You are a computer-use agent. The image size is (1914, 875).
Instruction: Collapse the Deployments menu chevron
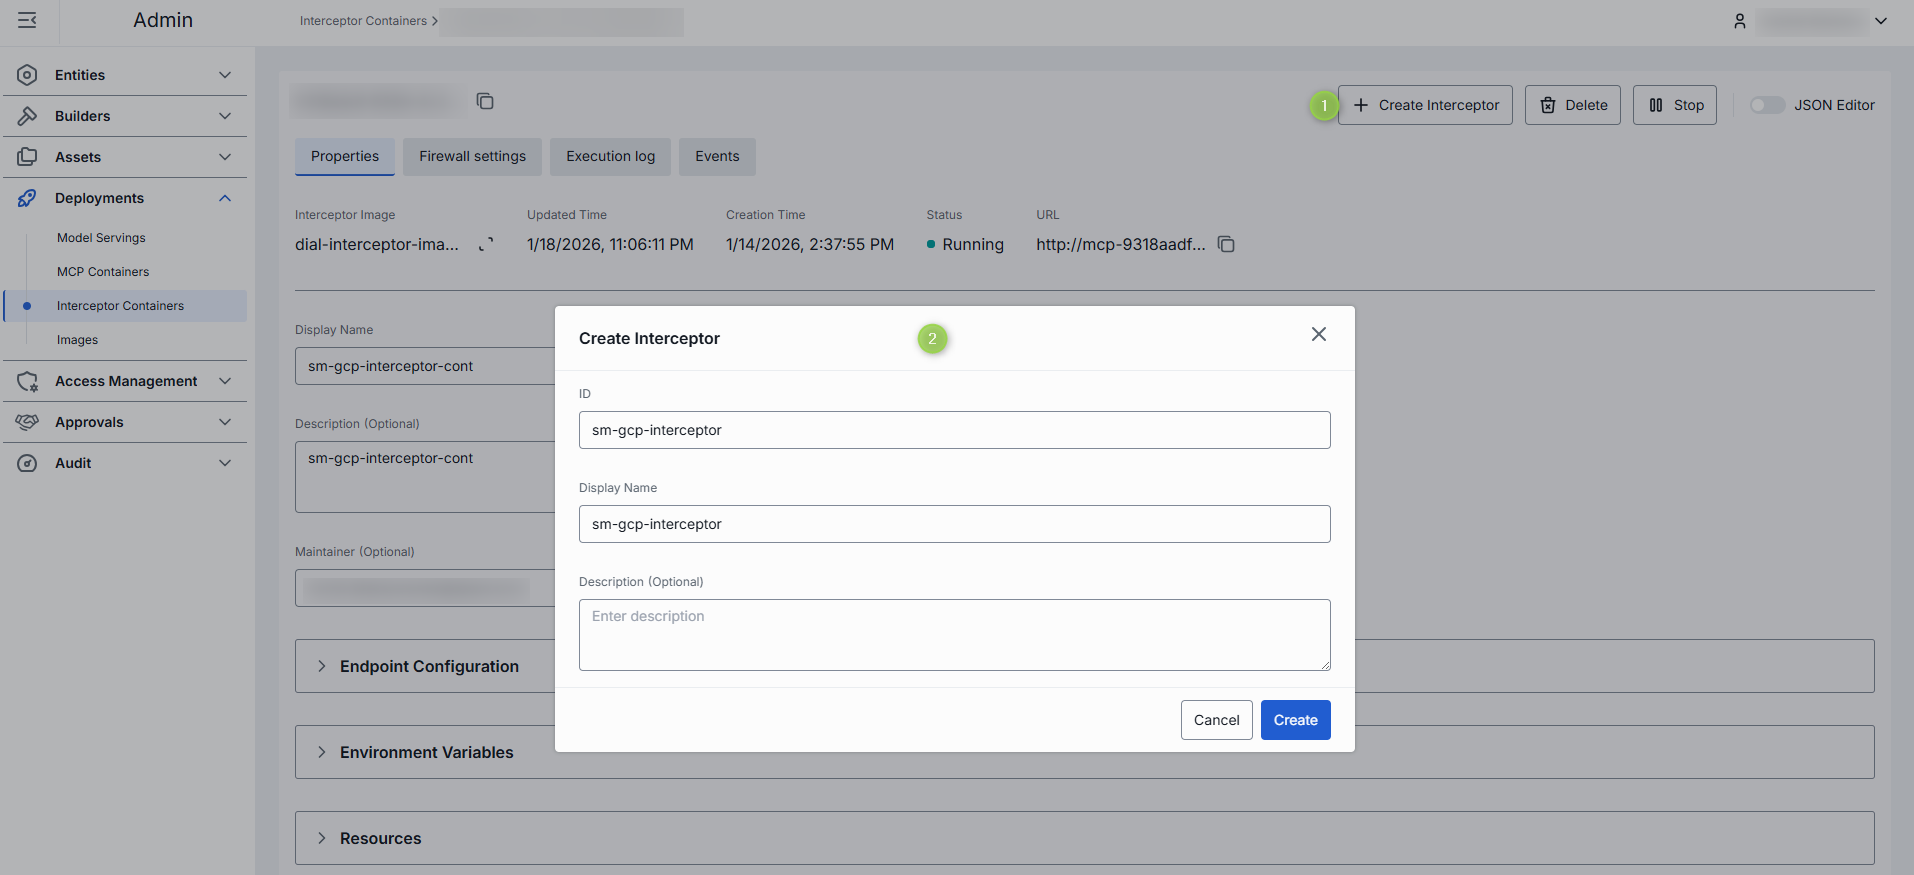coord(225,198)
